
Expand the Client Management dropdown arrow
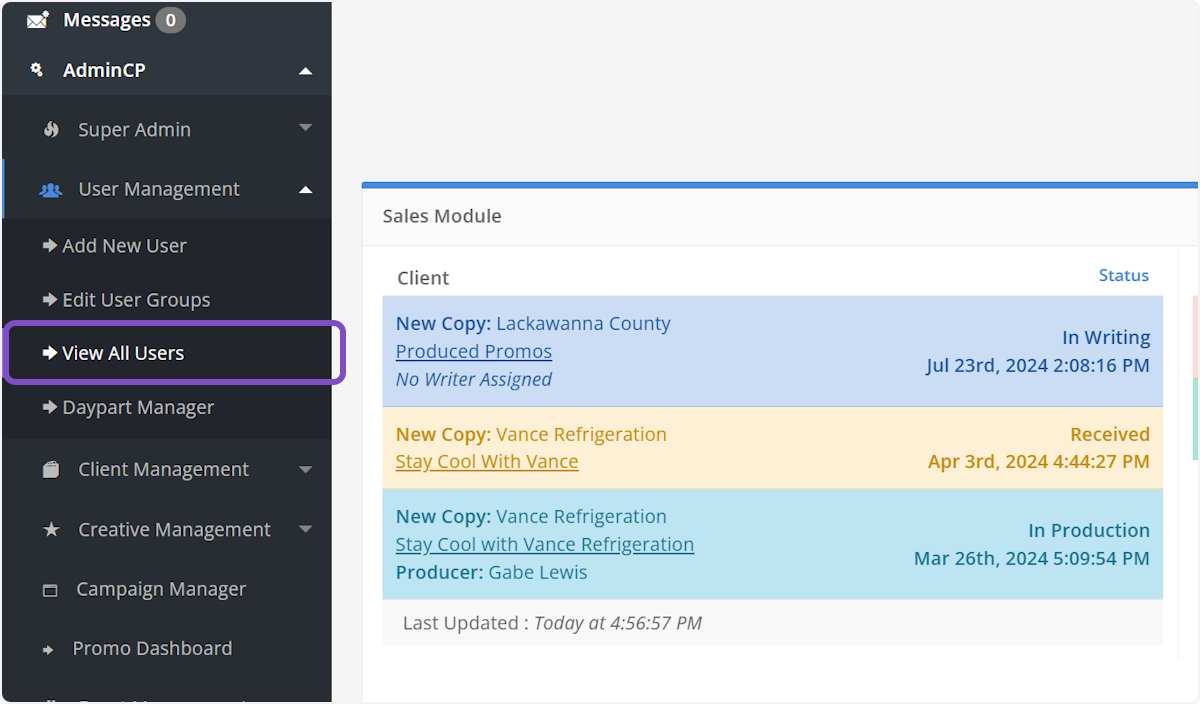[x=306, y=469]
